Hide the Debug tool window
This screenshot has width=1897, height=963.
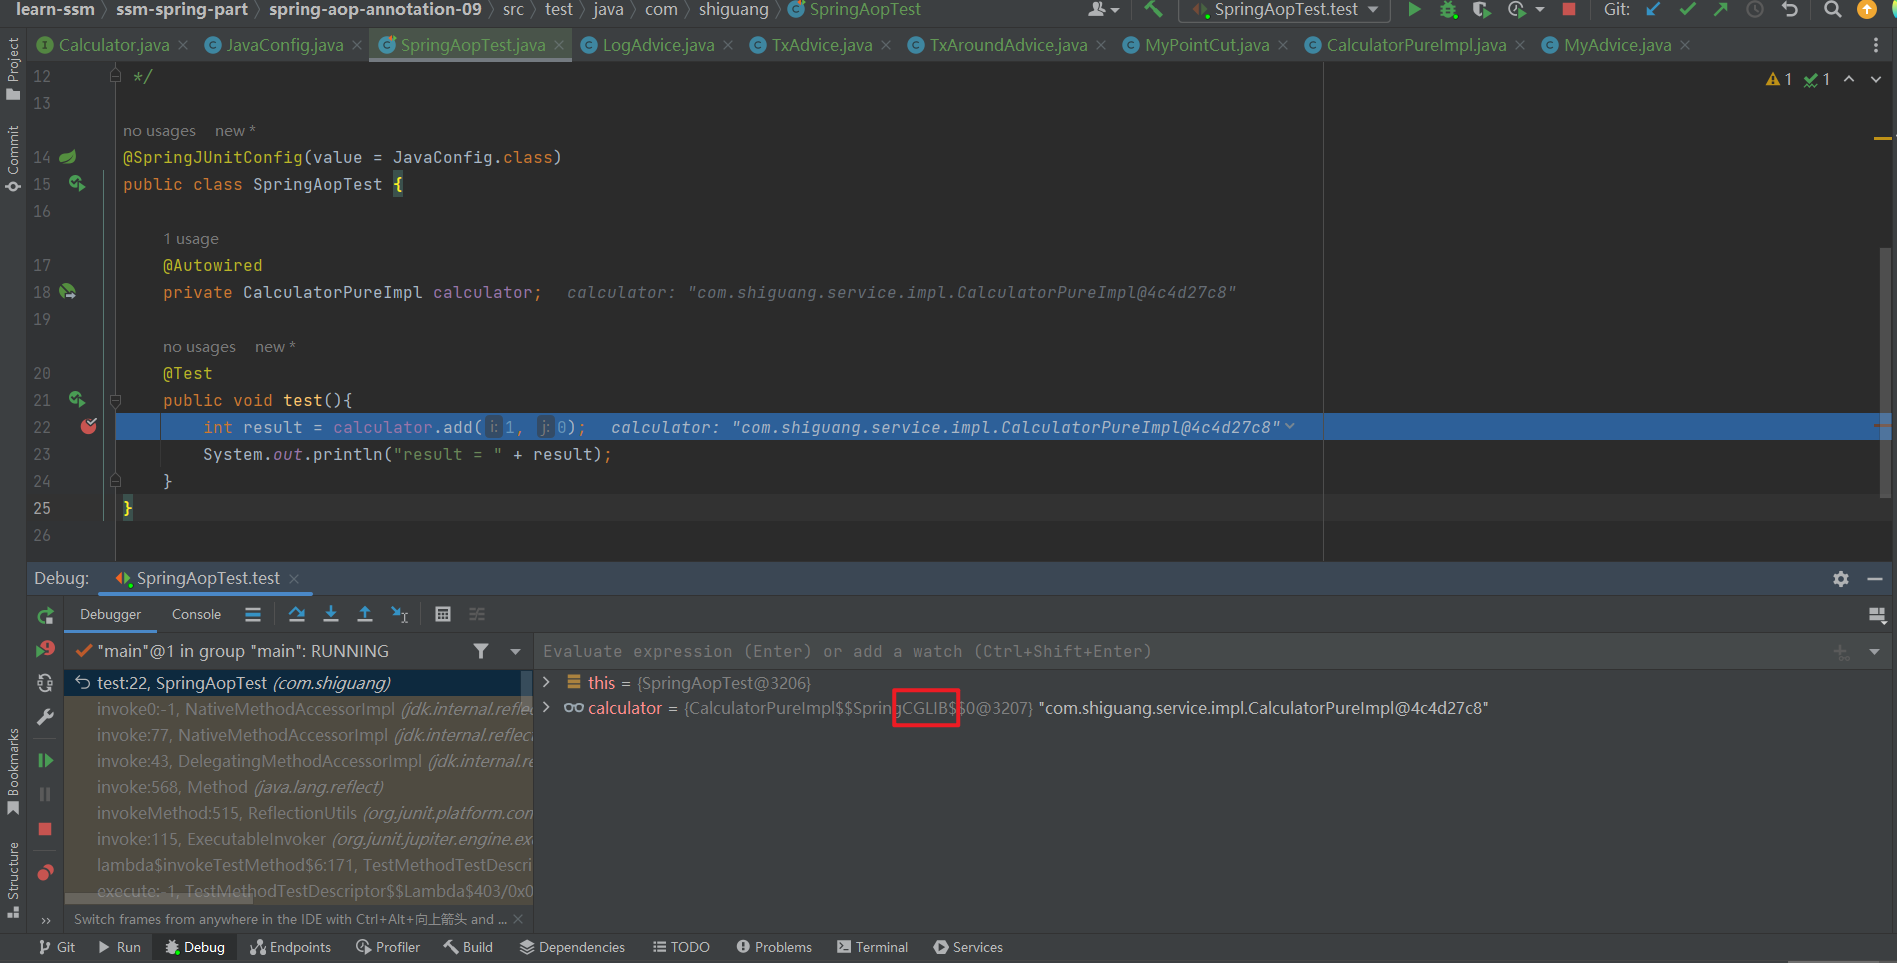point(1875,579)
